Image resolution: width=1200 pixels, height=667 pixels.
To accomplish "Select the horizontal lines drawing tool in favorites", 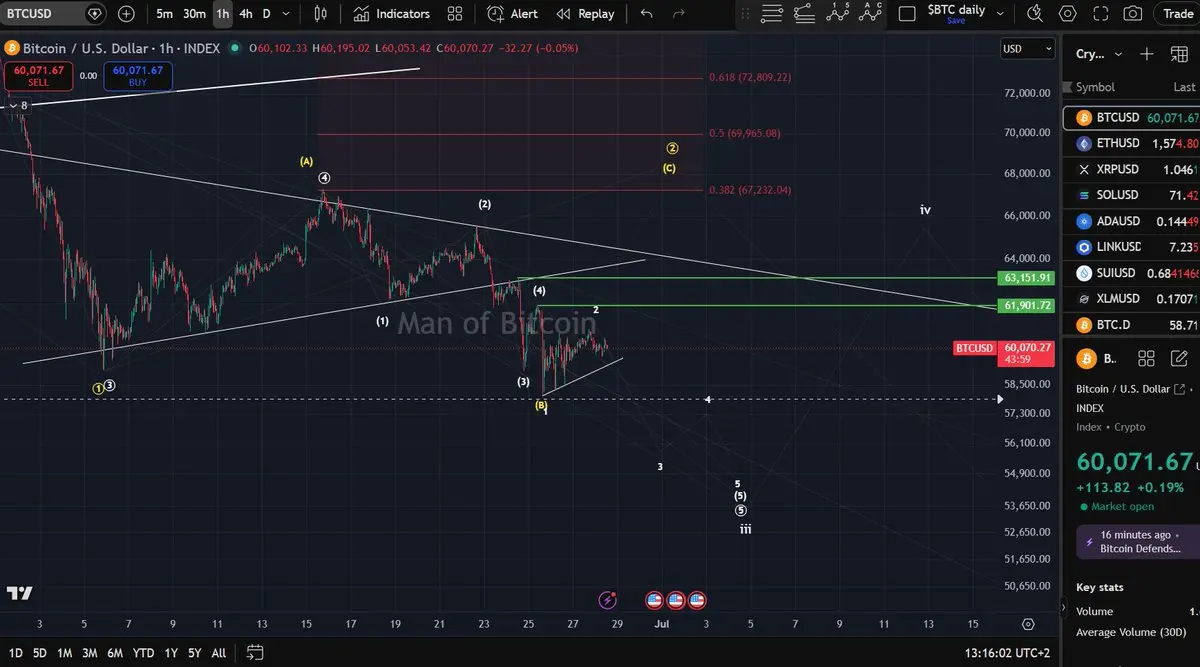I will (x=771, y=14).
